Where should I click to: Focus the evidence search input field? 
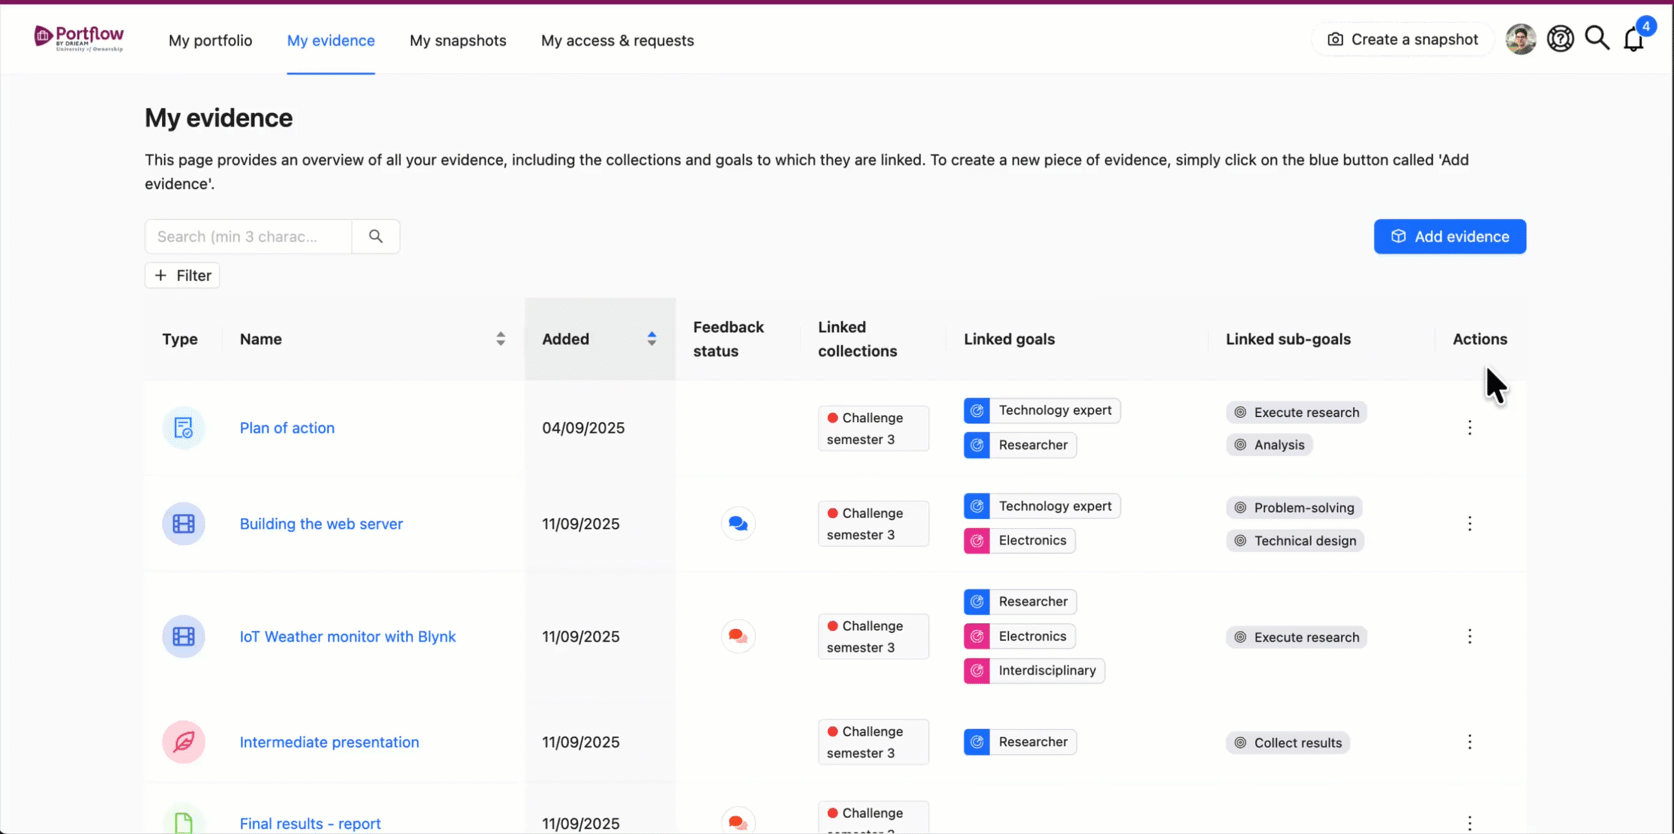[x=249, y=237]
